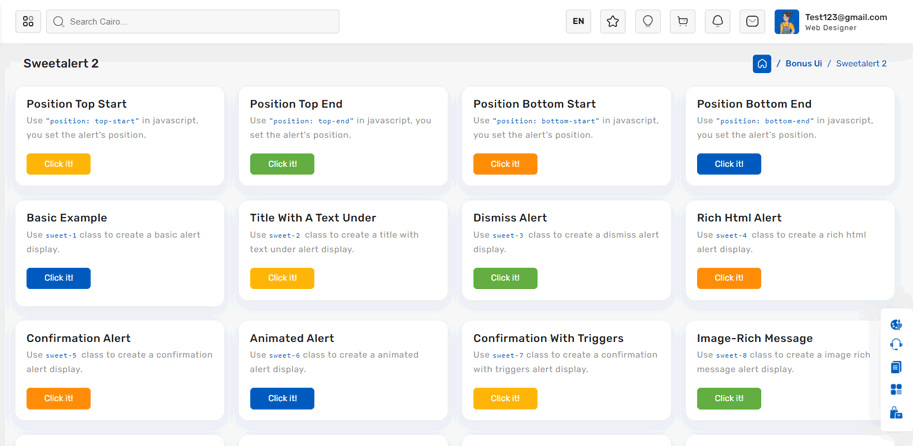This screenshot has width=913, height=446.
Task: Click the Sweetalert 2 page heading
Action: pyautogui.click(x=61, y=63)
